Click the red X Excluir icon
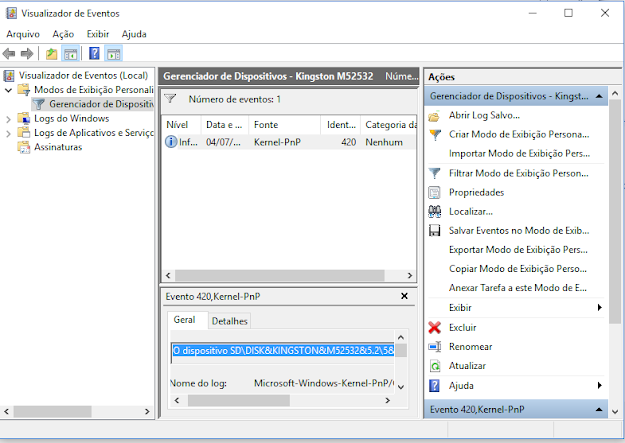This screenshot has width=625, height=443. (434, 327)
